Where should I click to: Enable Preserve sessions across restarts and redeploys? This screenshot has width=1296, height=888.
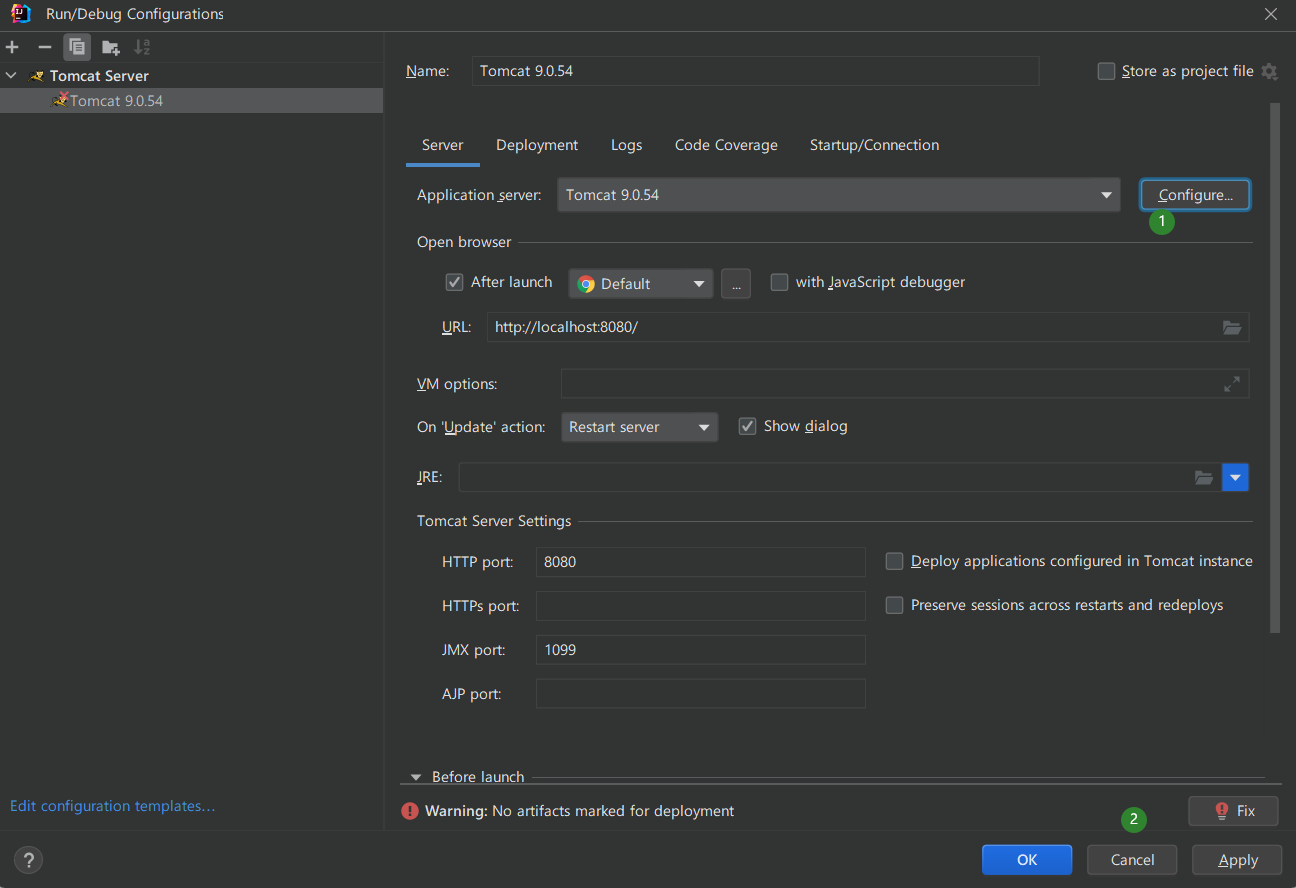click(x=894, y=605)
